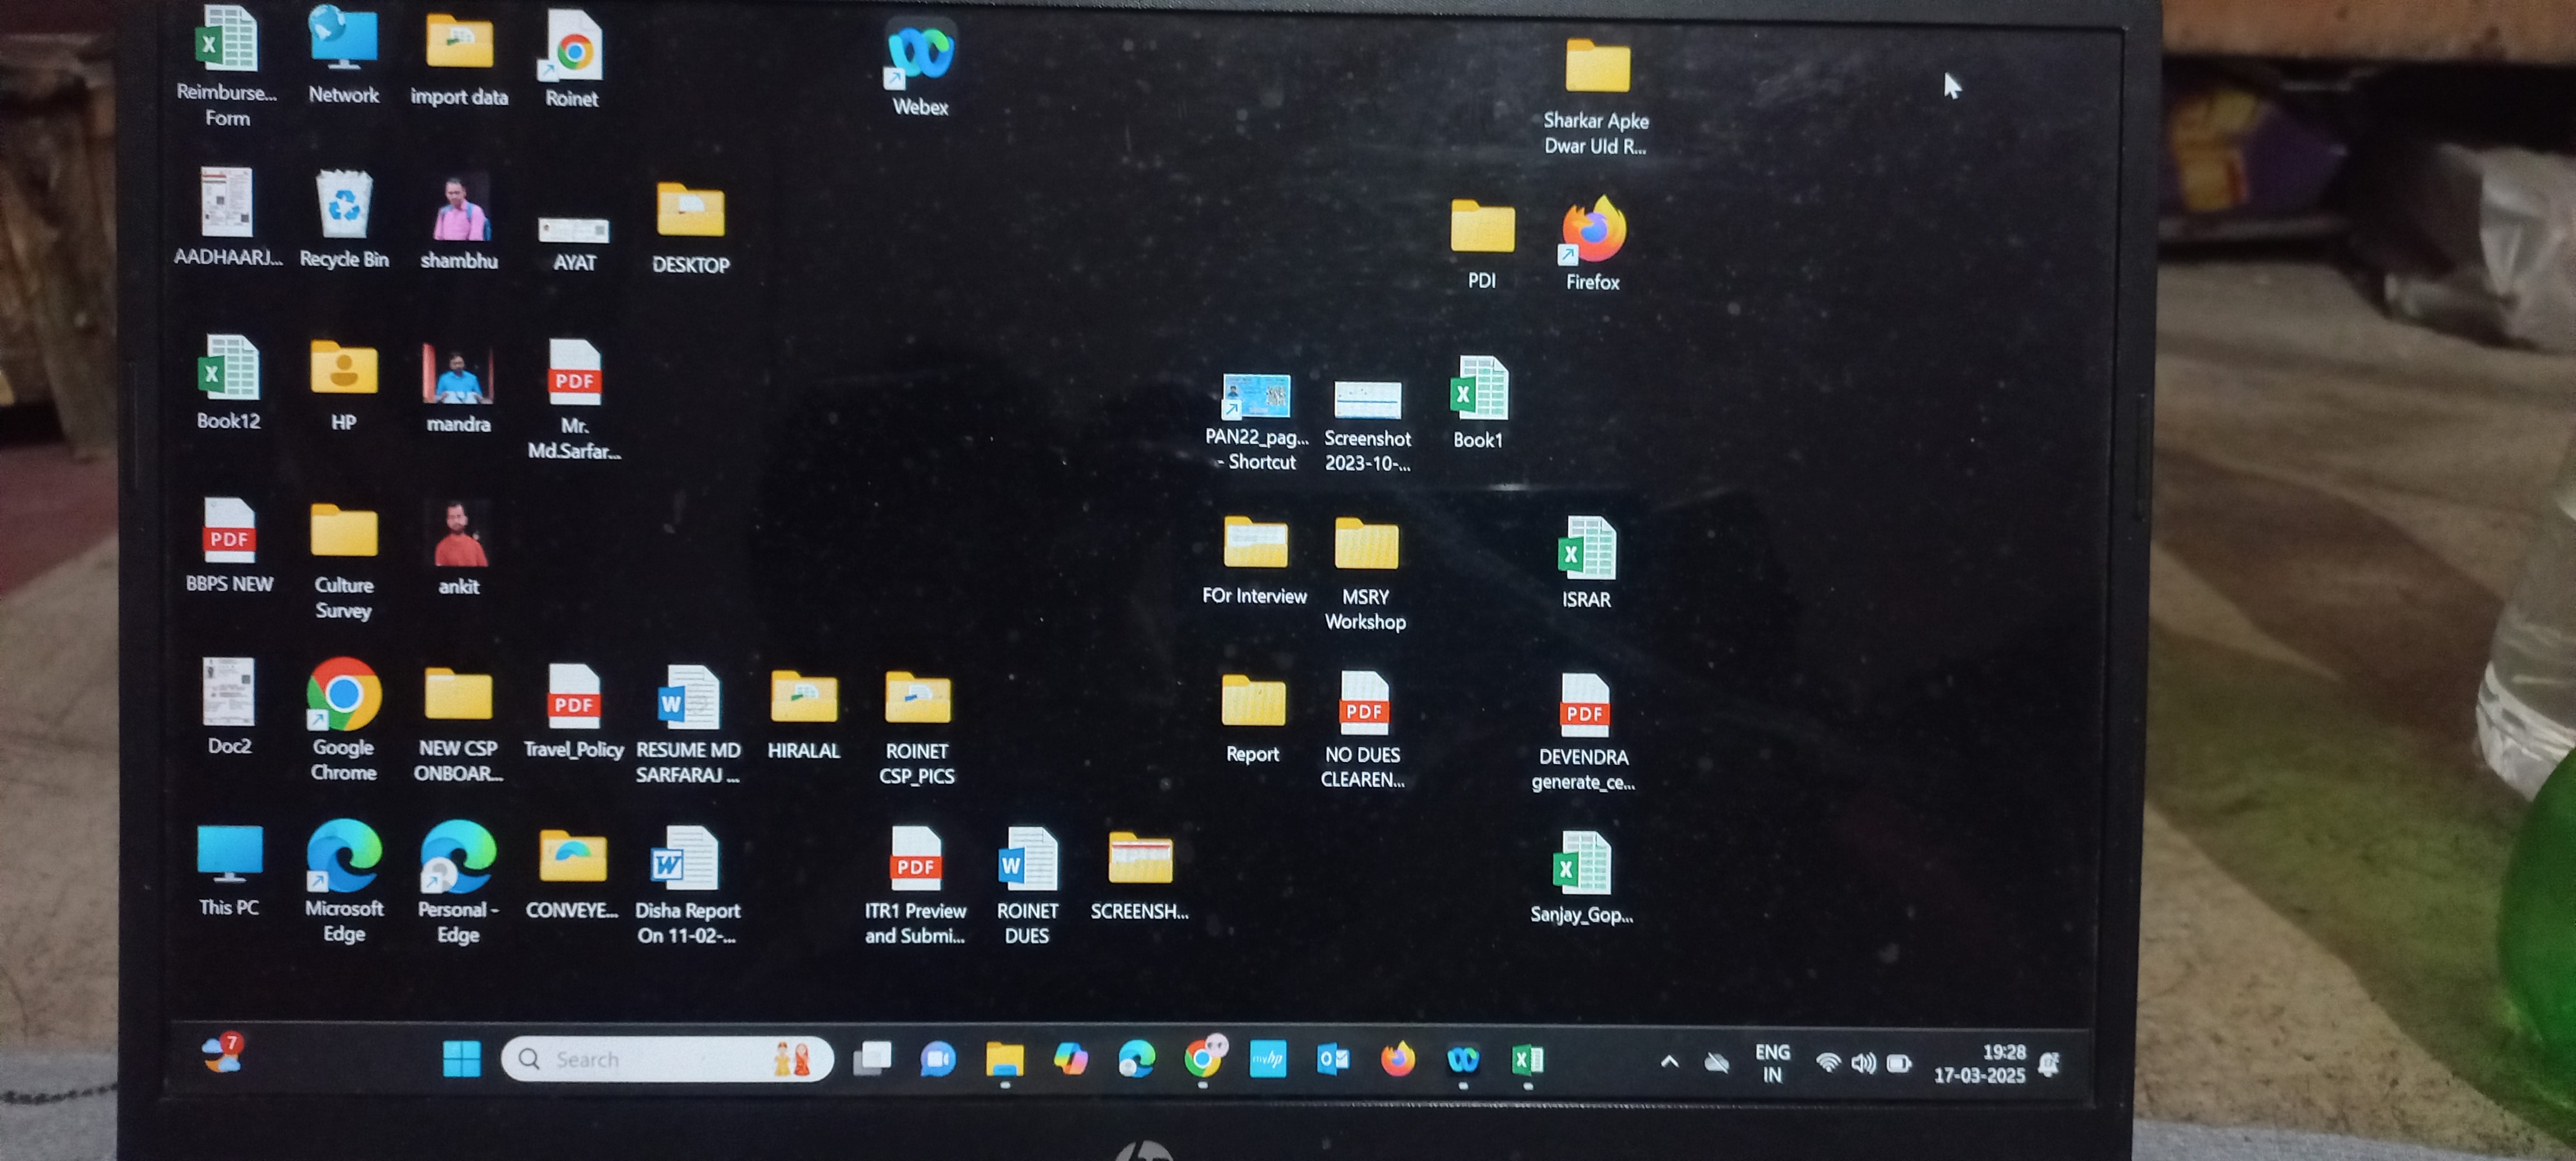Click the date and time 17-03-2025
This screenshot has width=2576, height=1161.
(x=1979, y=1064)
